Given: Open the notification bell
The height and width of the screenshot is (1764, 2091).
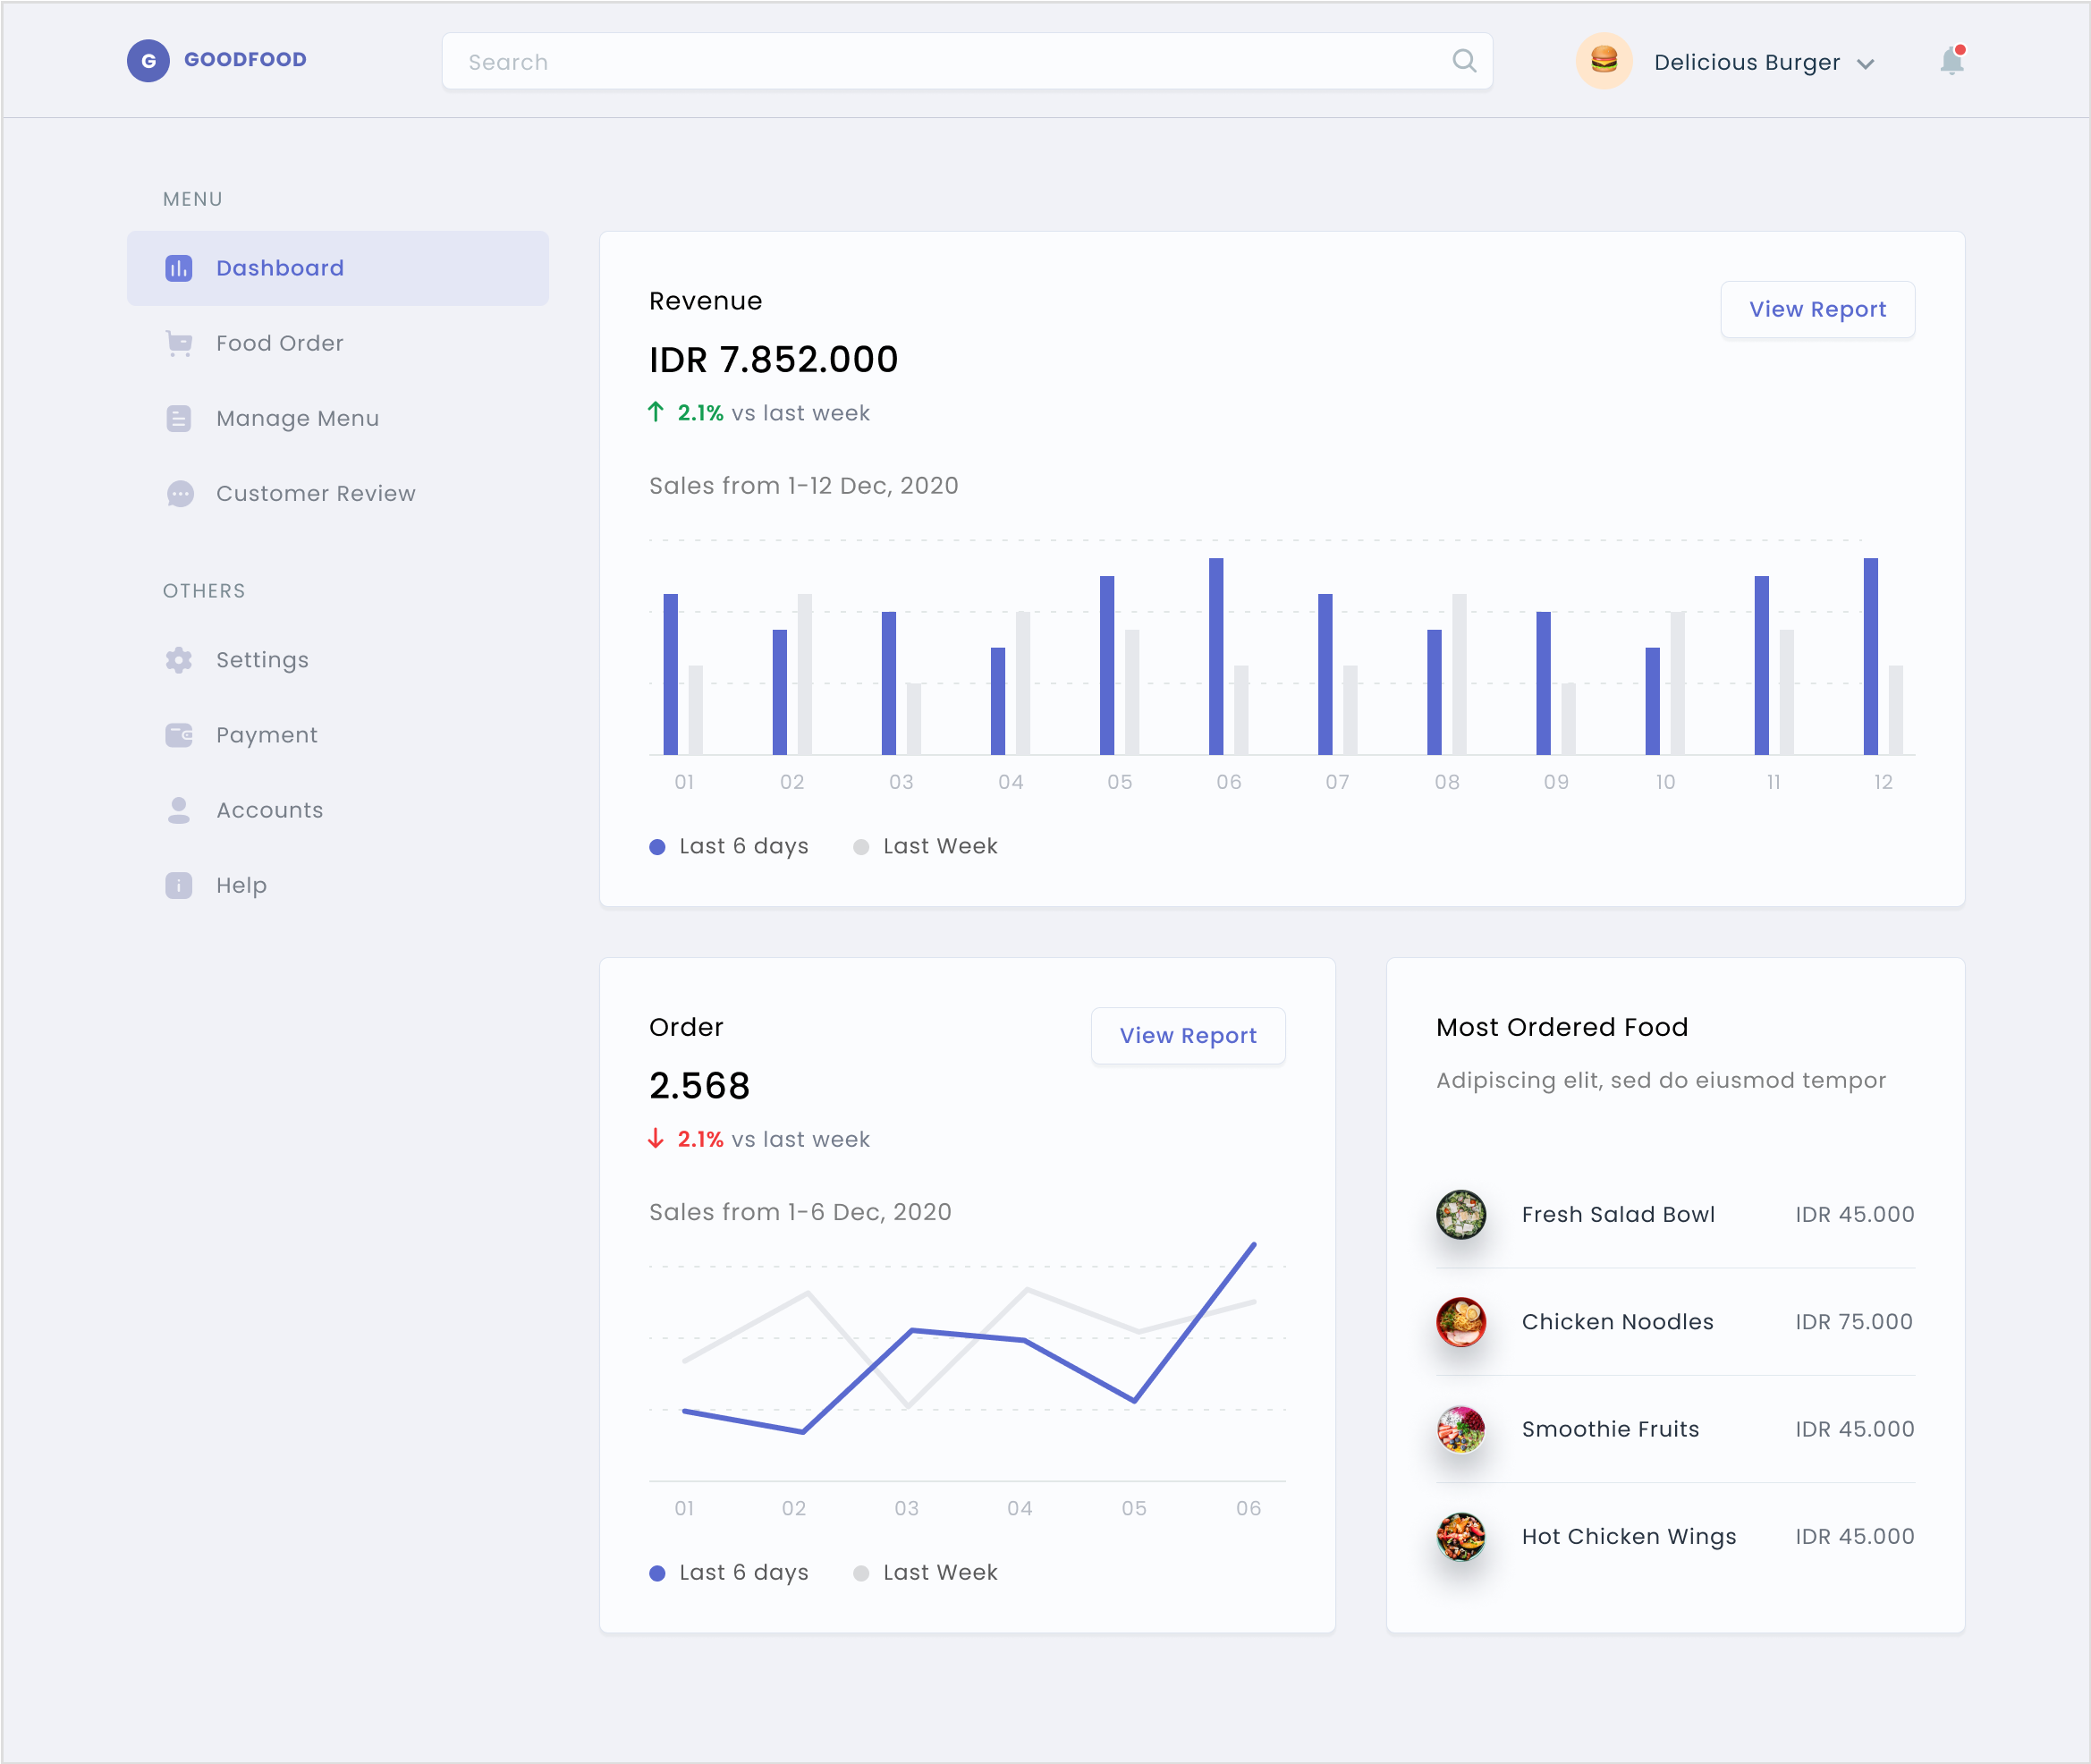Looking at the screenshot, I should [x=1951, y=61].
